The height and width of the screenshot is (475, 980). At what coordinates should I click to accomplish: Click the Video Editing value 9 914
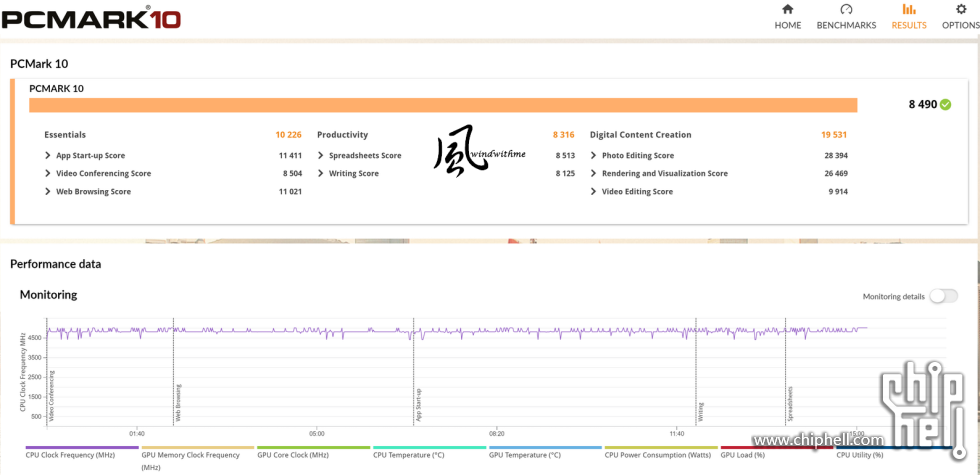tap(838, 192)
